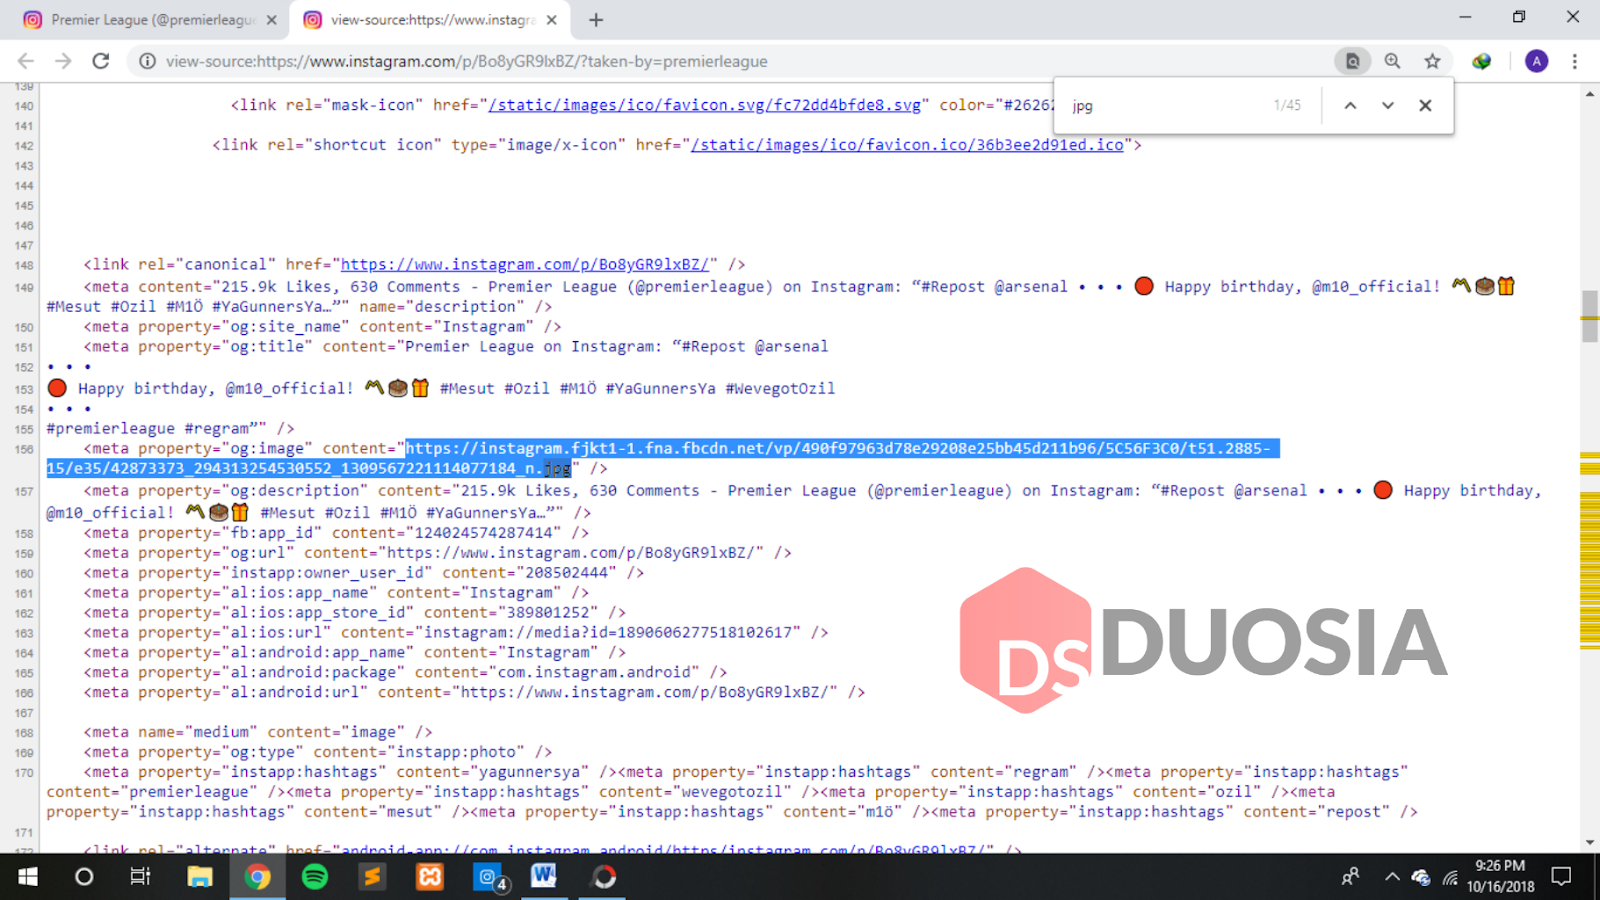Click the colorful extension icon
This screenshot has height=900, width=1600.
coord(1482,61)
